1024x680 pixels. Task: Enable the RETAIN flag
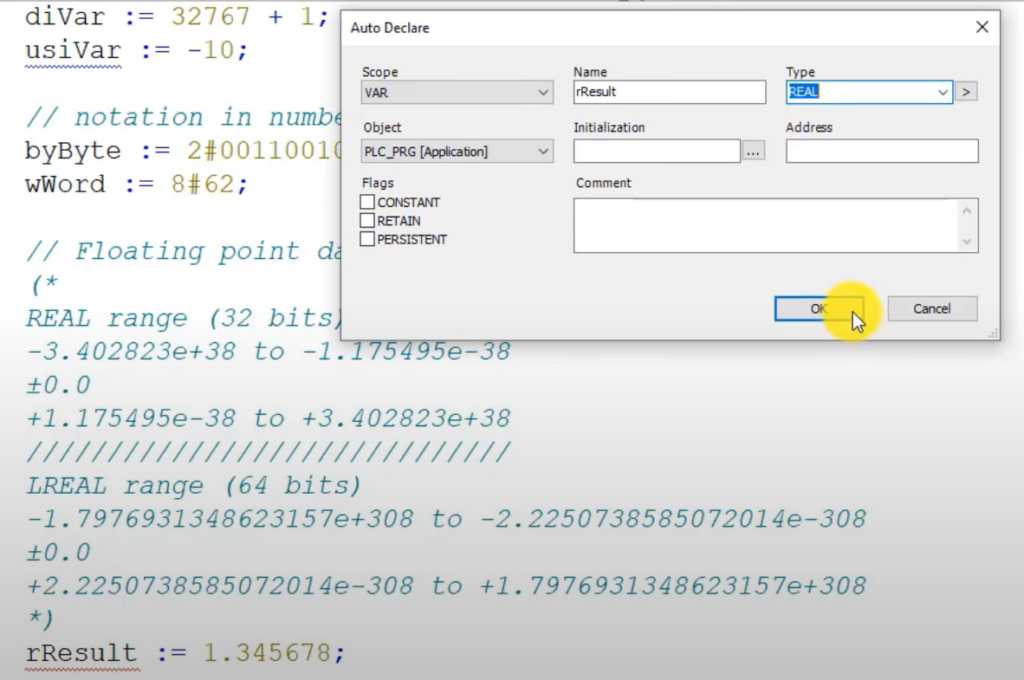(x=367, y=220)
